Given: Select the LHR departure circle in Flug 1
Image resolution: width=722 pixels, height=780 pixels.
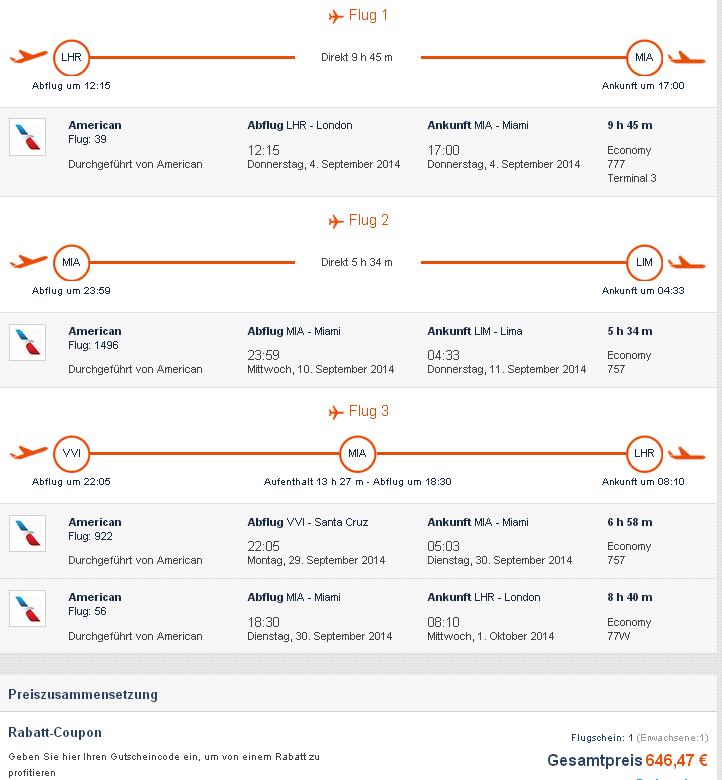Looking at the screenshot, I should 71,57.
